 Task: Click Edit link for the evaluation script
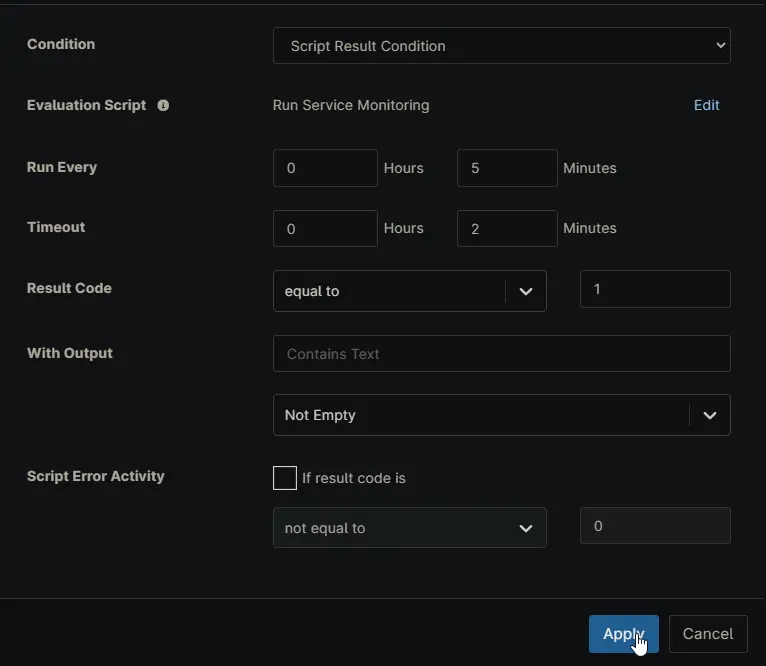coord(706,105)
